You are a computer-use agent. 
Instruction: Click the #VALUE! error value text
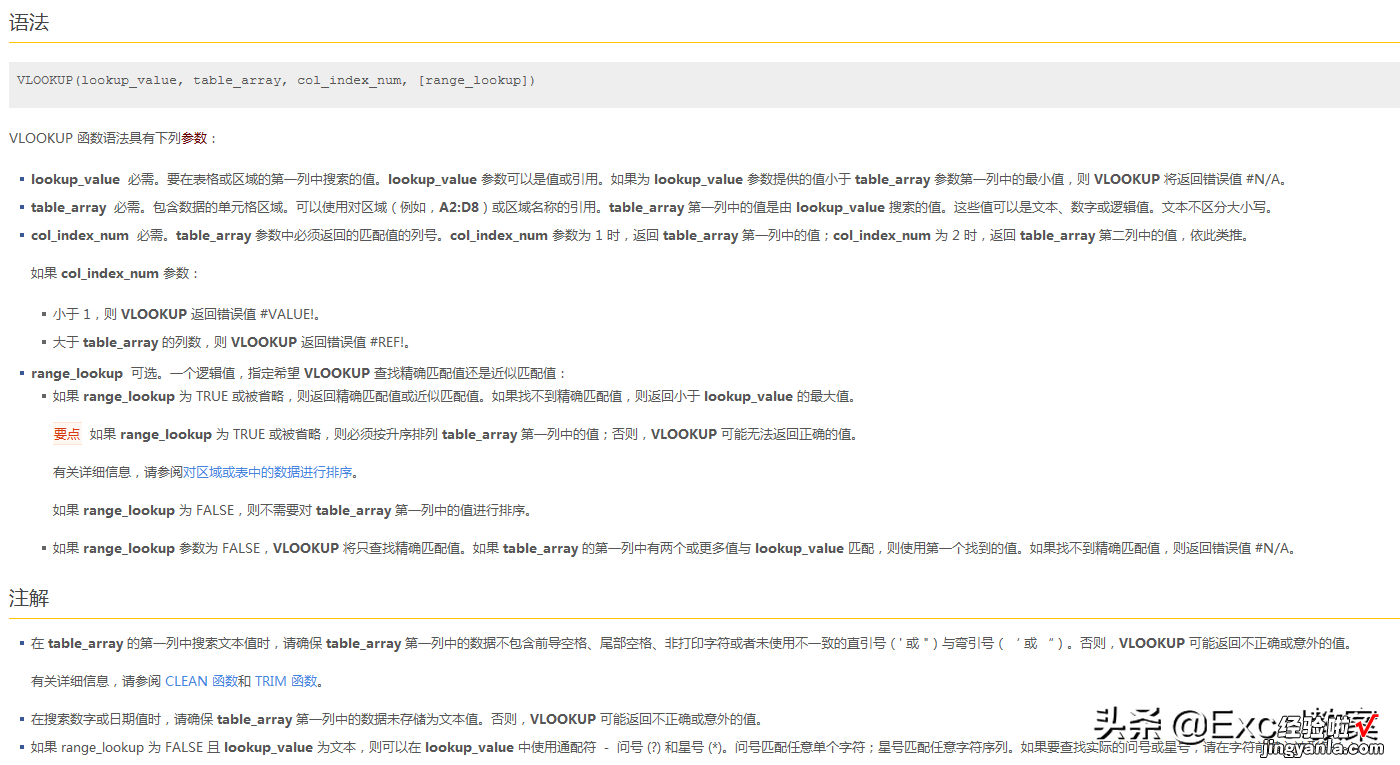click(289, 314)
